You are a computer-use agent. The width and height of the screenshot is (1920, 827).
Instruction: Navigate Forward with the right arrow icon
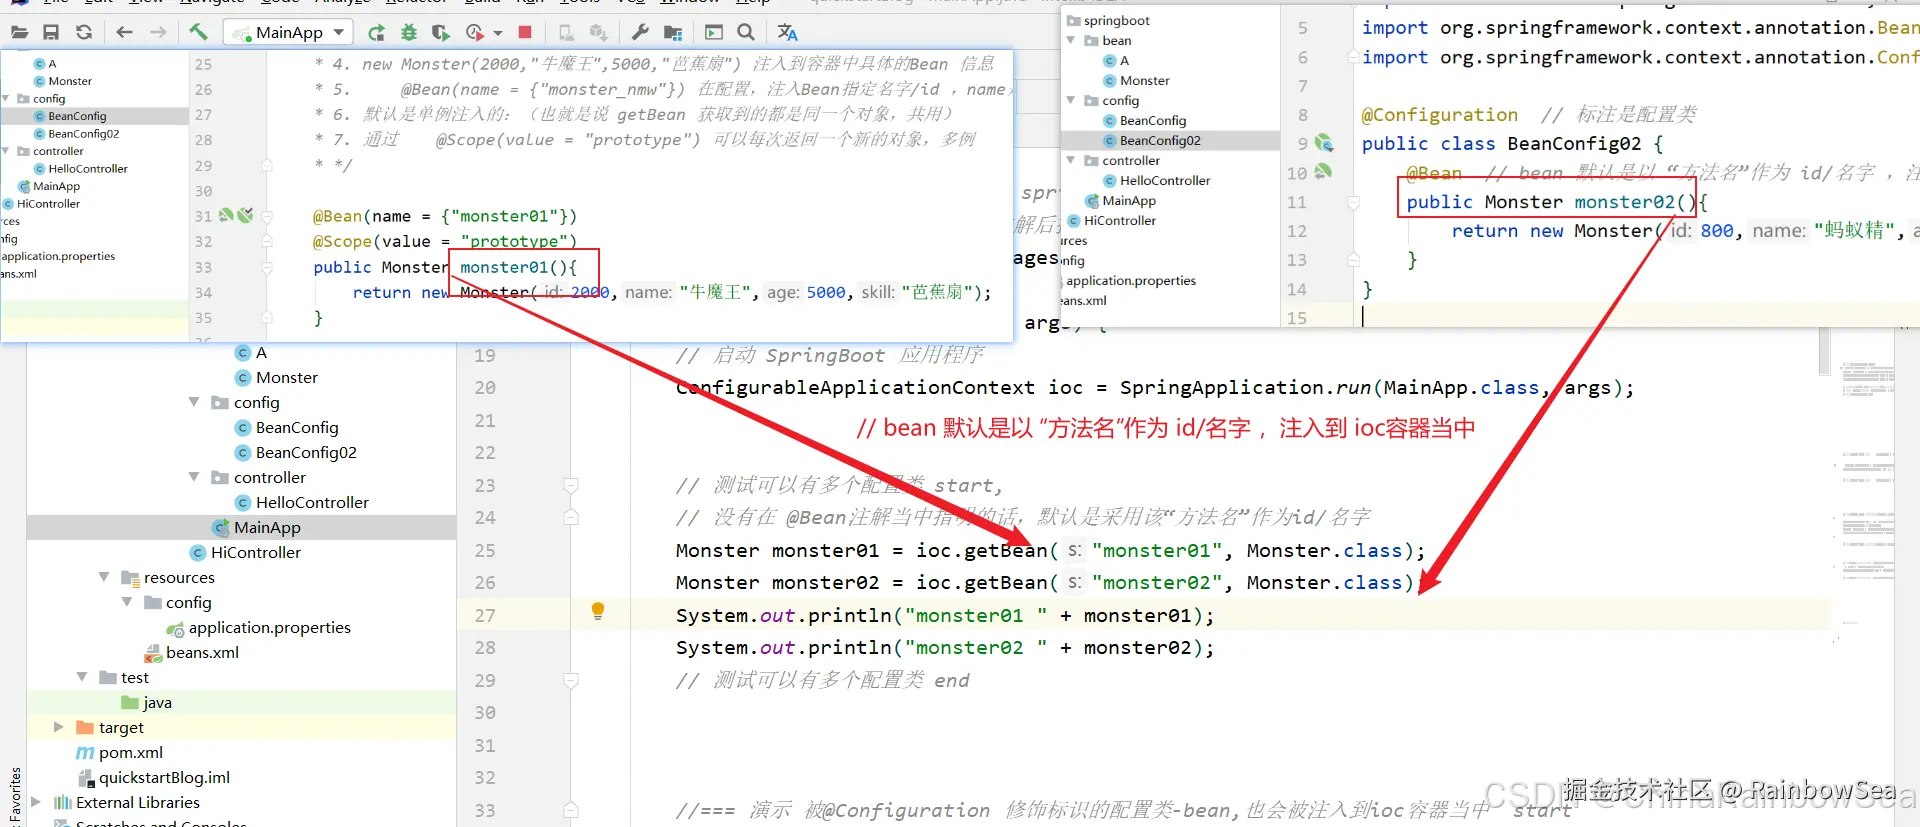pos(158,32)
